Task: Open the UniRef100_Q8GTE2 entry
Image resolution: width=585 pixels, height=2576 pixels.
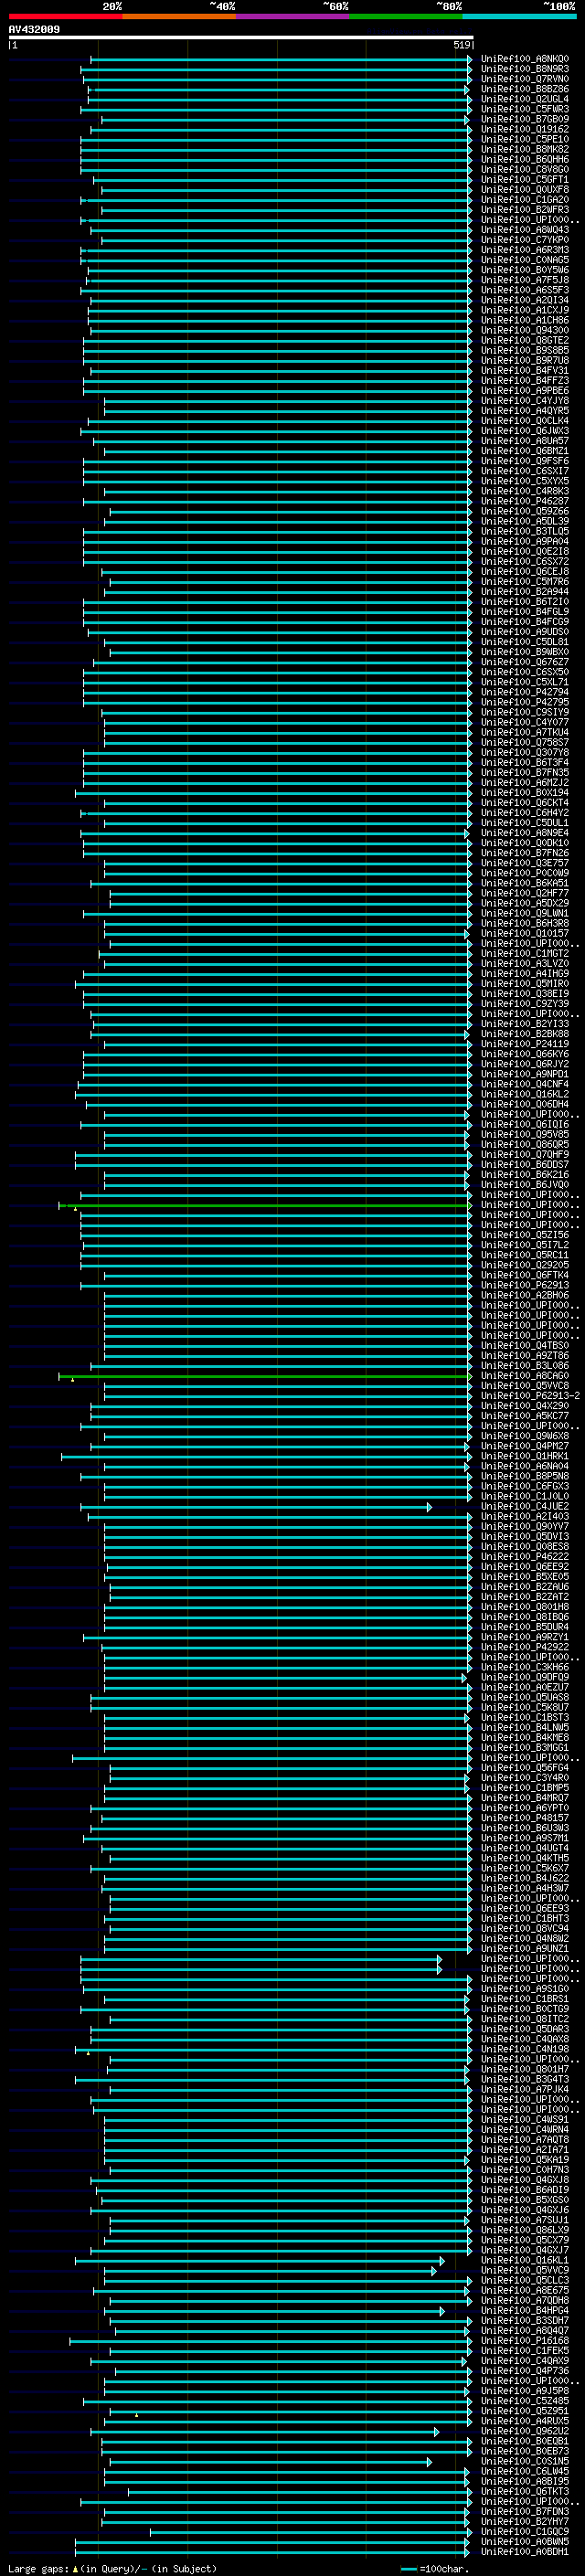Action: 524,340
